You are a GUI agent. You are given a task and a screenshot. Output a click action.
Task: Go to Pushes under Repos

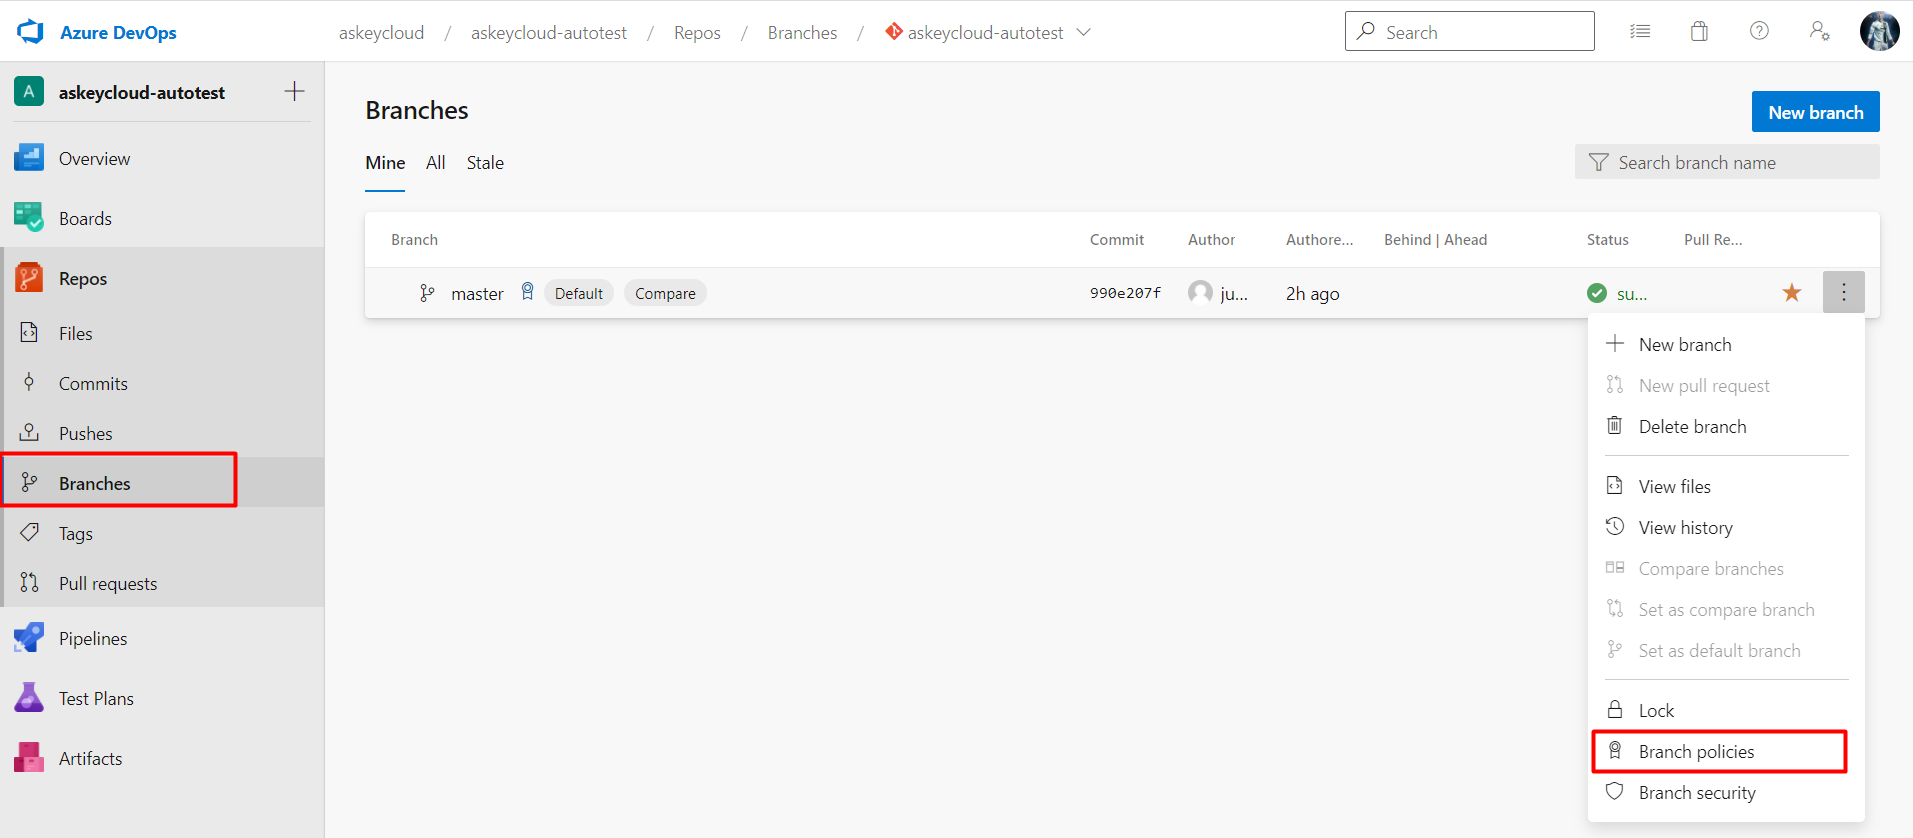tap(162, 433)
